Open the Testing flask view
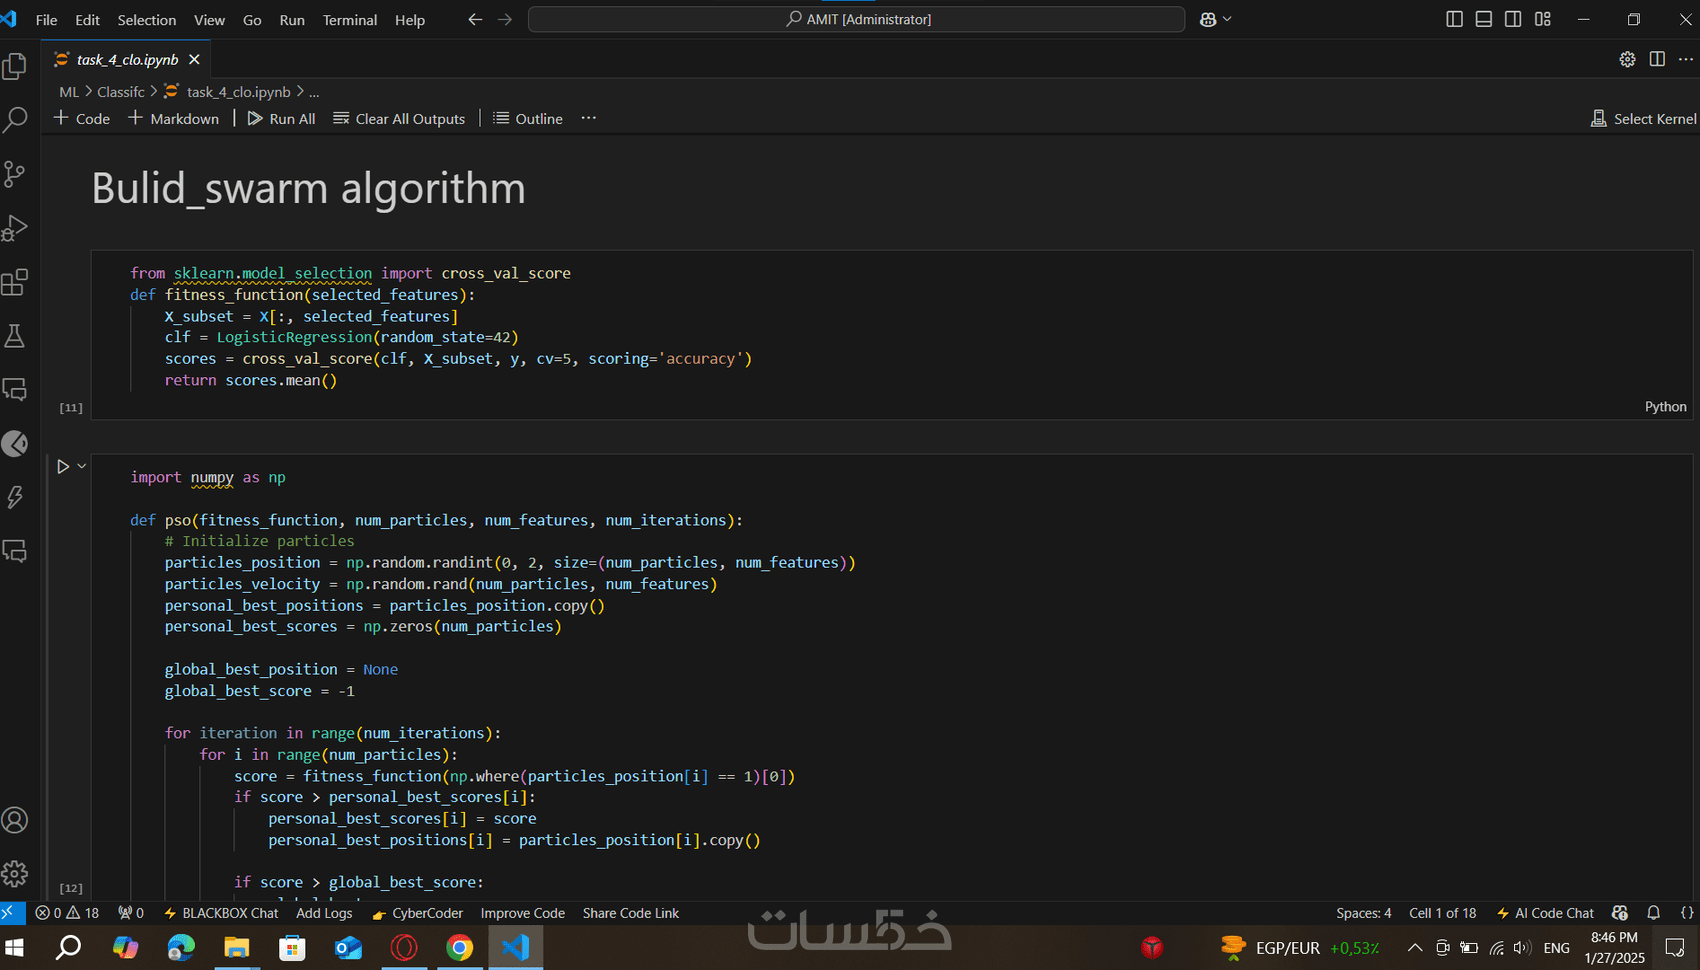 point(15,336)
